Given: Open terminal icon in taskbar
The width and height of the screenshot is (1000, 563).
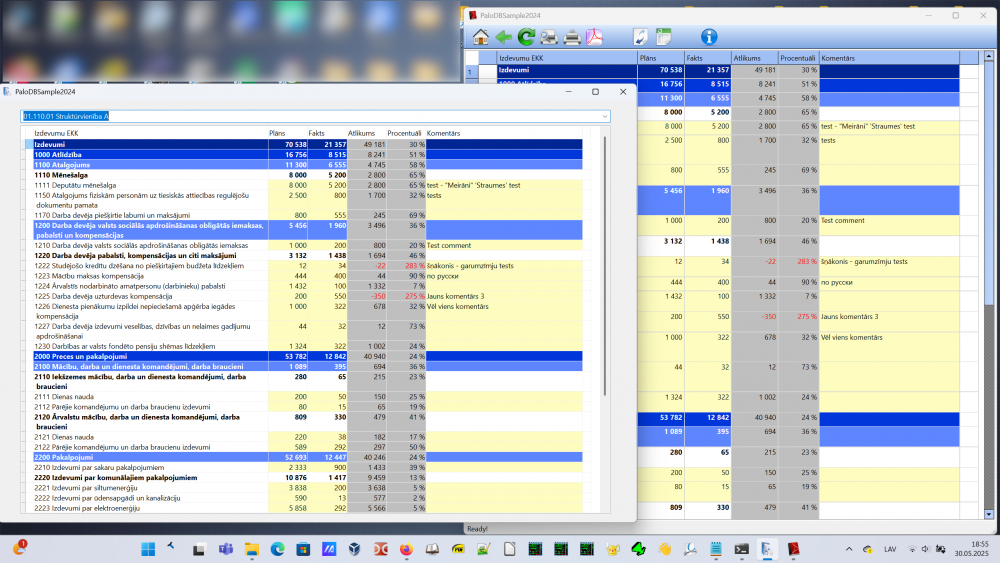Looking at the screenshot, I should point(741,549).
